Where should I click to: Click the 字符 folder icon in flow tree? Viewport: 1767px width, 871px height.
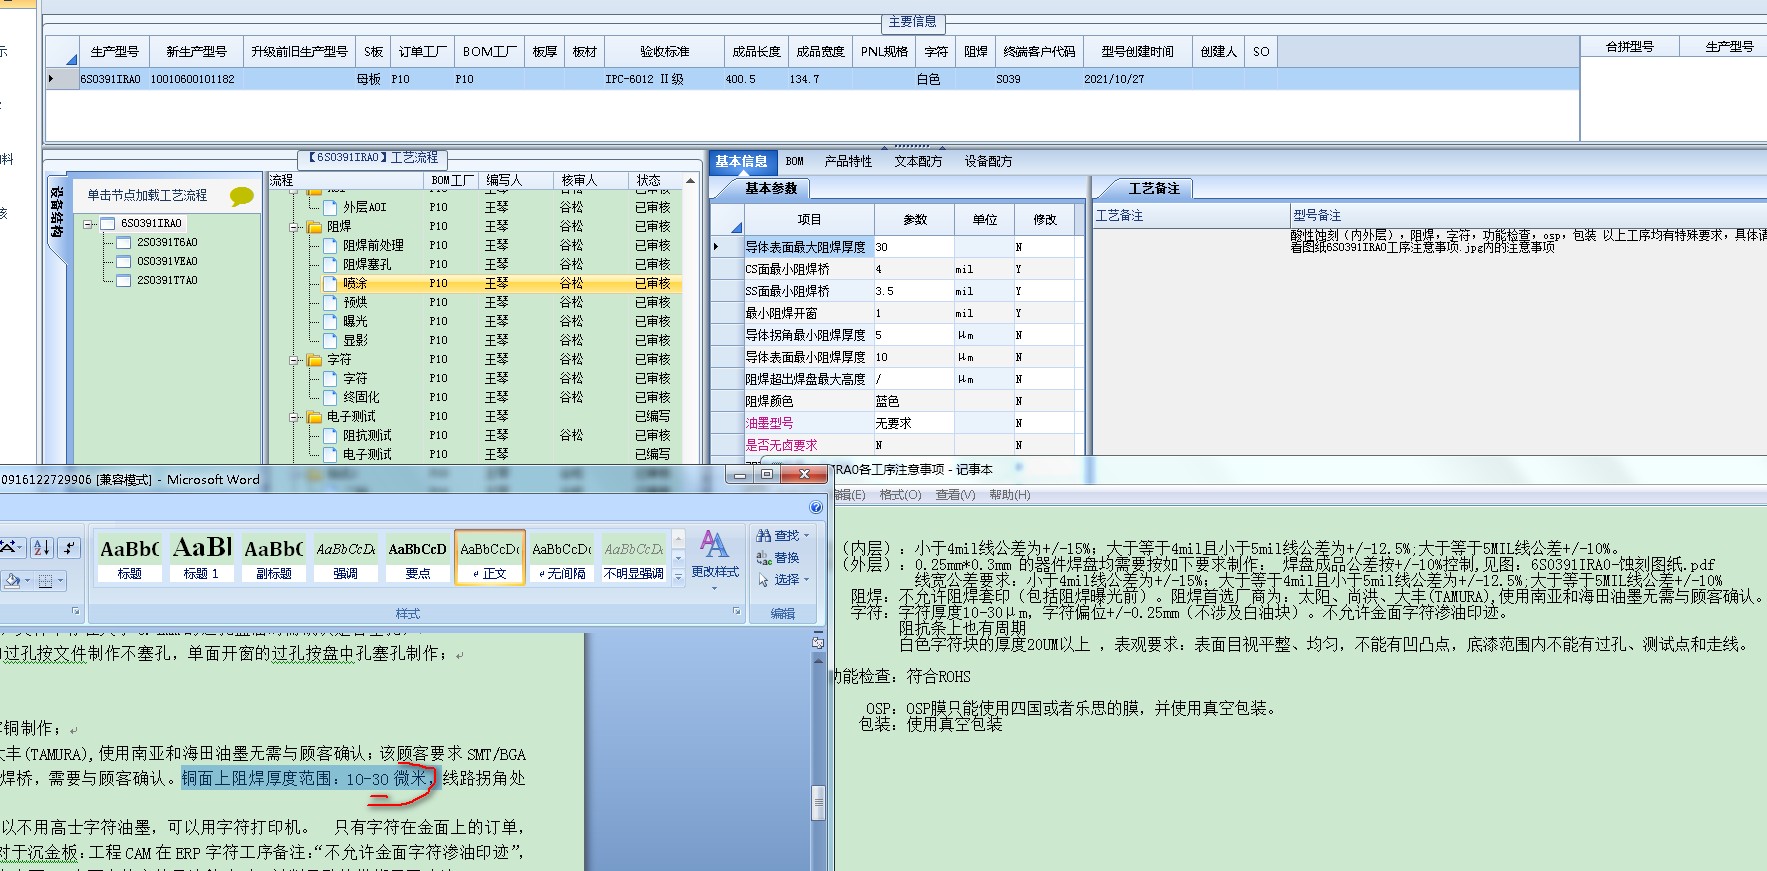click(x=314, y=360)
